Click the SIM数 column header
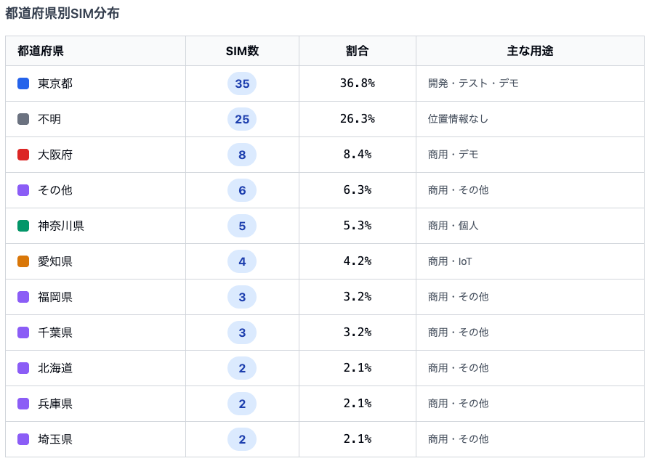The height and width of the screenshot is (461, 649). [x=242, y=51]
